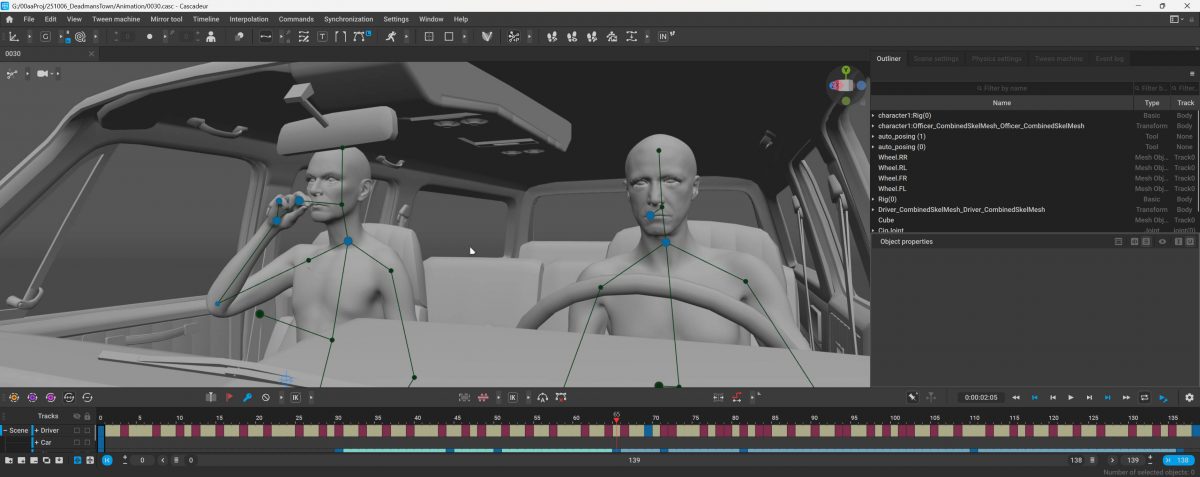The width and height of the screenshot is (1200, 477).
Task: Click the spiral target toolbar icon
Action: pyautogui.click(x=80, y=36)
